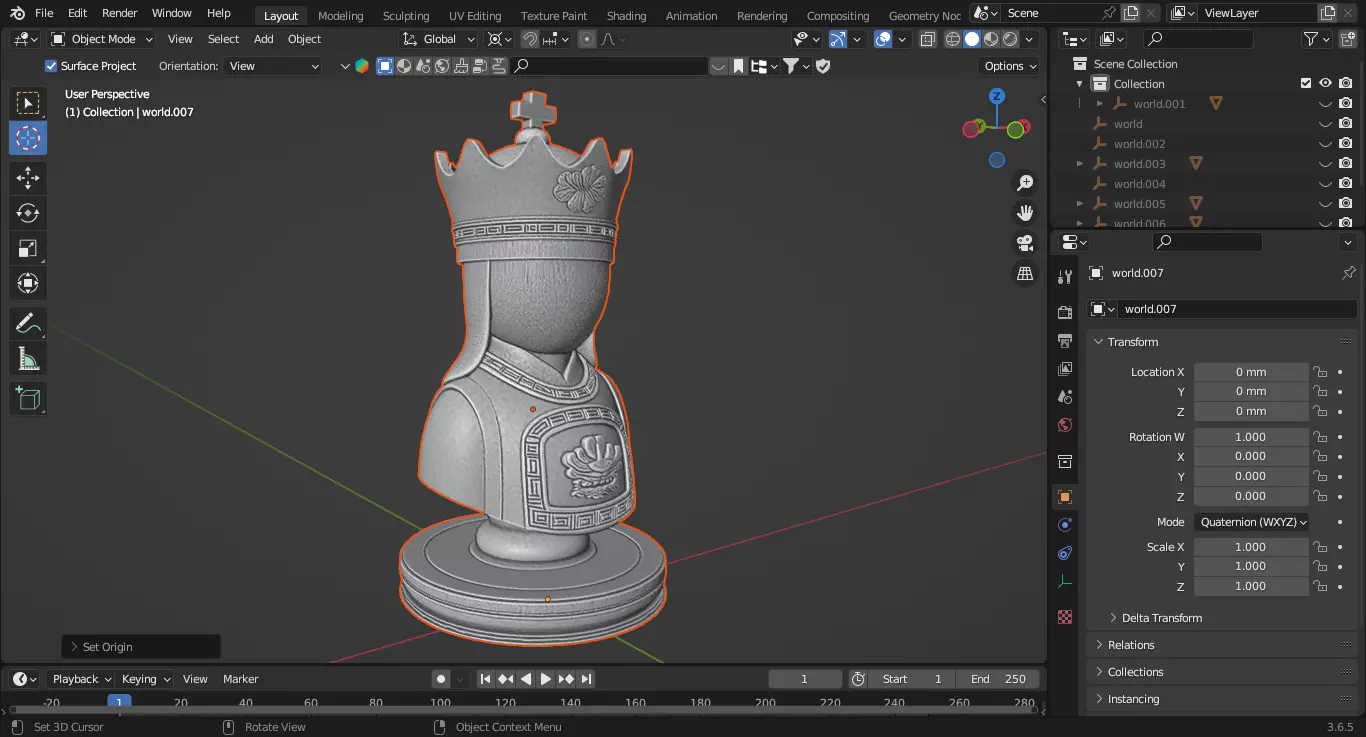1366x737 pixels.
Task: Select the Measure tool
Action: click(x=28, y=358)
